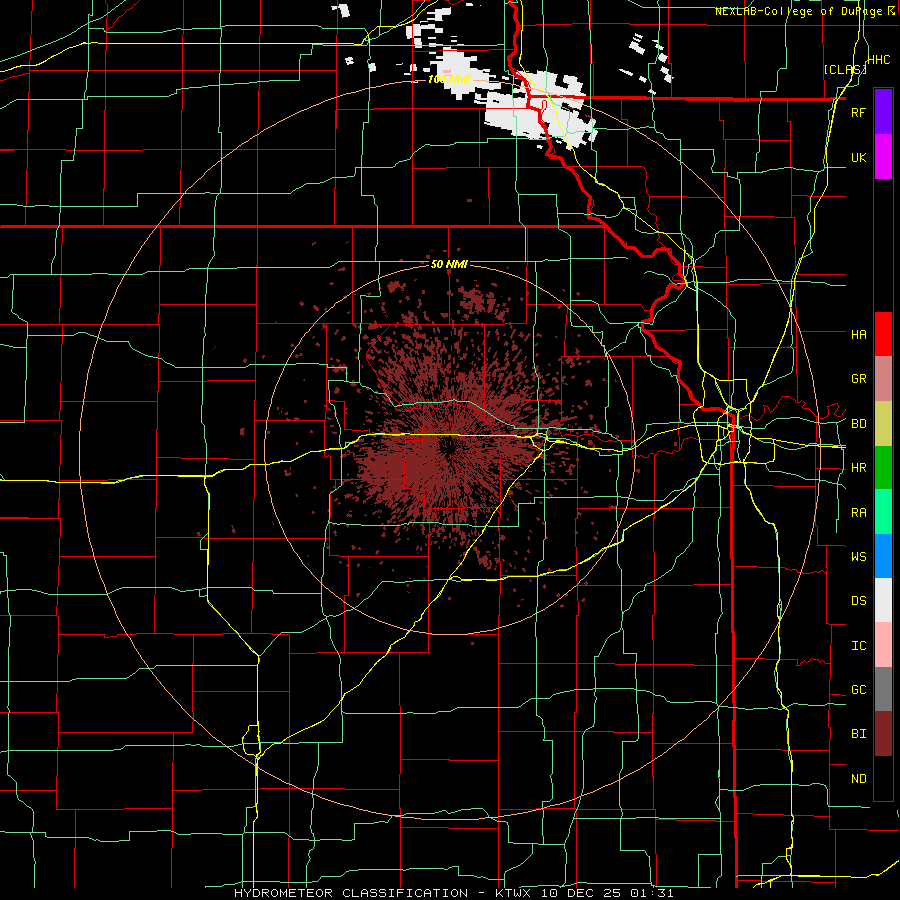
Task: Click the GC gray legend swatch
Action: (x=883, y=689)
